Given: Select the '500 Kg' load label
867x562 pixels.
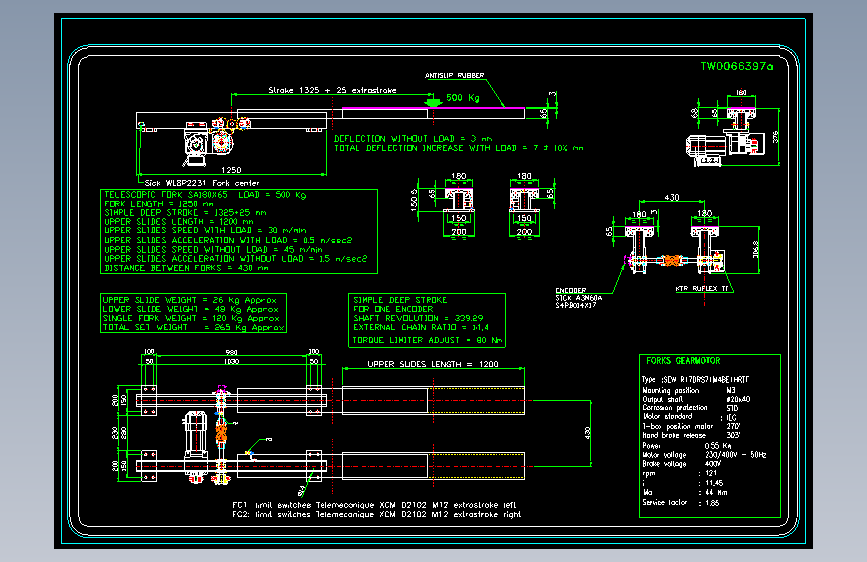Looking at the screenshot, I should tap(463, 98).
